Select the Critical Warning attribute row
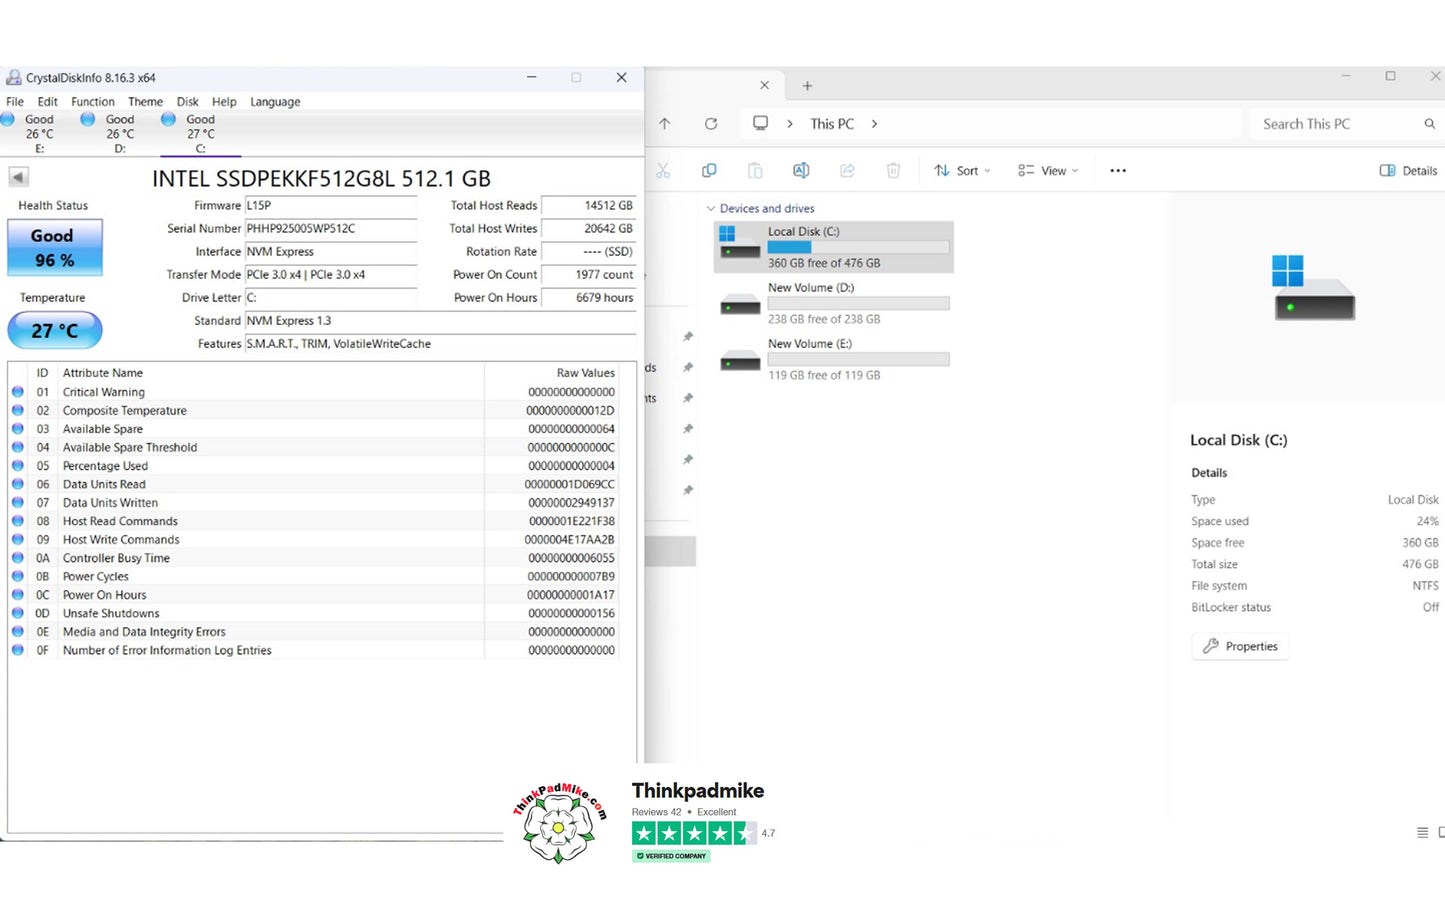Image resolution: width=1445 pixels, height=908 pixels. click(313, 392)
